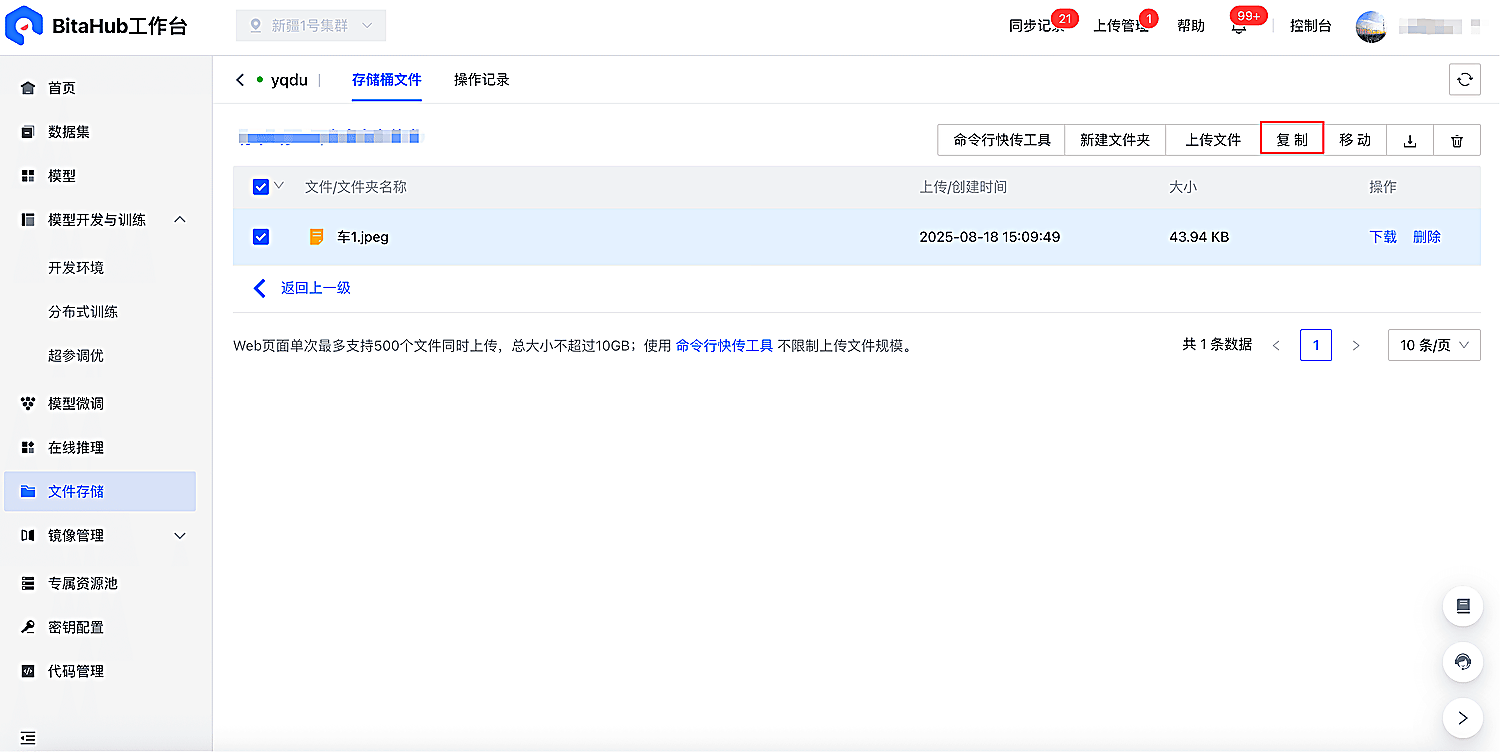Switch to the 操作记录 tab
Image resolution: width=1500 pixels, height=752 pixels.
[482, 80]
